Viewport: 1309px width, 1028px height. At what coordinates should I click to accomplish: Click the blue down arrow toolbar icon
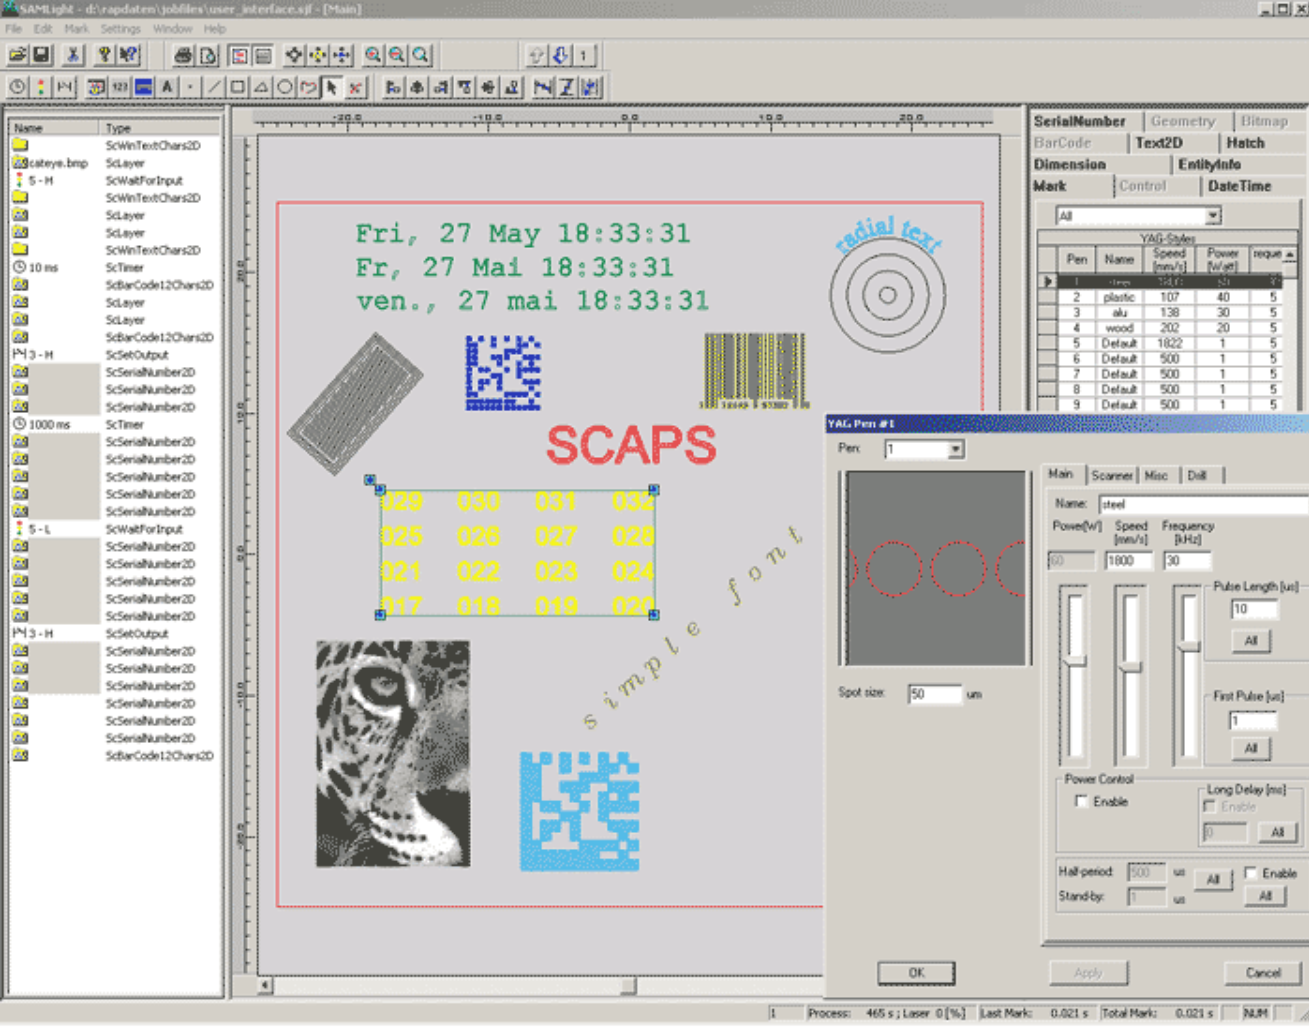[x=560, y=55]
